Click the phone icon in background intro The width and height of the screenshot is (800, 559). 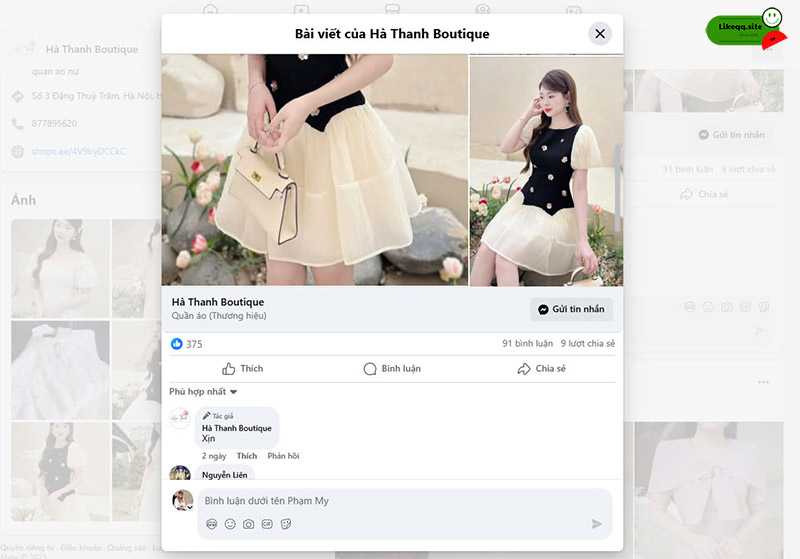coord(18,123)
